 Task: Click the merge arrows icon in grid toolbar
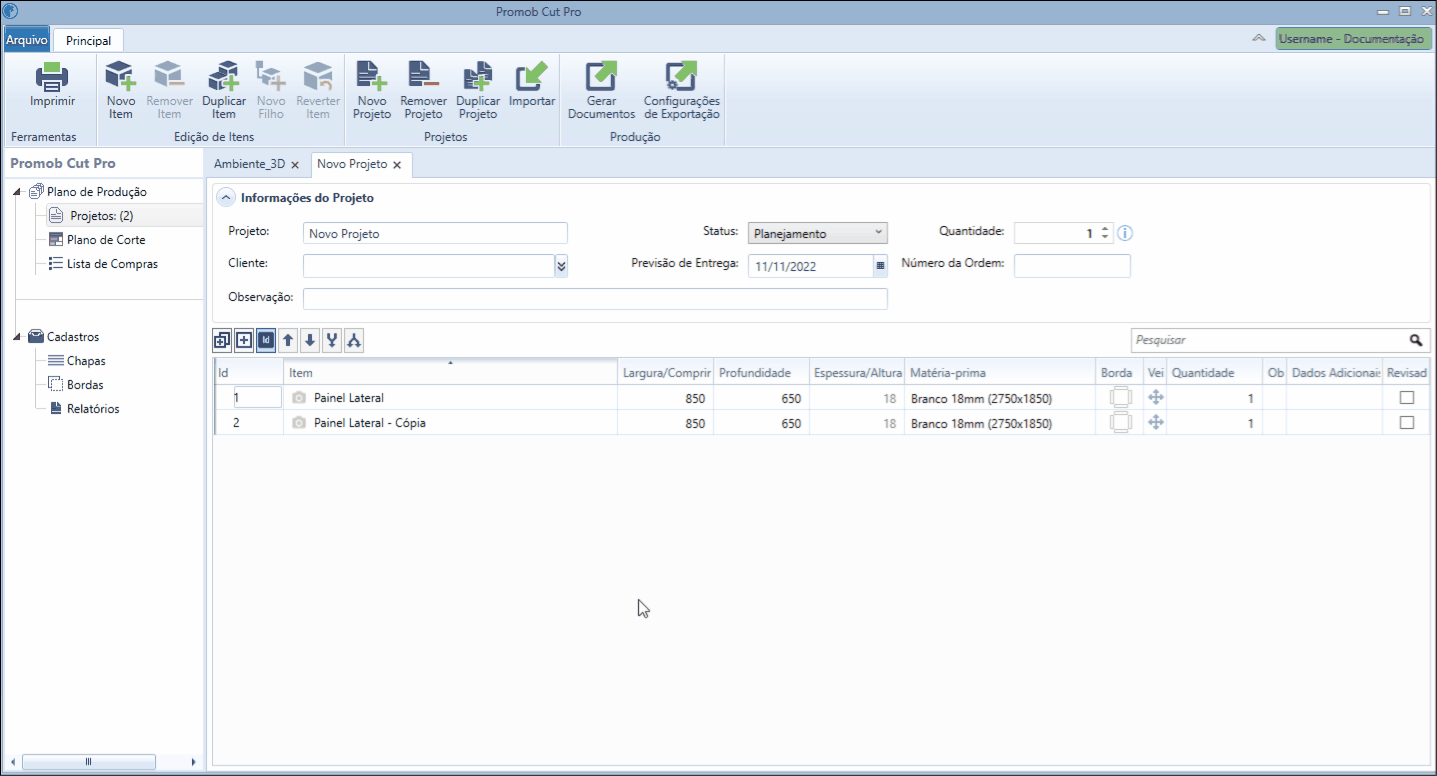(332, 340)
